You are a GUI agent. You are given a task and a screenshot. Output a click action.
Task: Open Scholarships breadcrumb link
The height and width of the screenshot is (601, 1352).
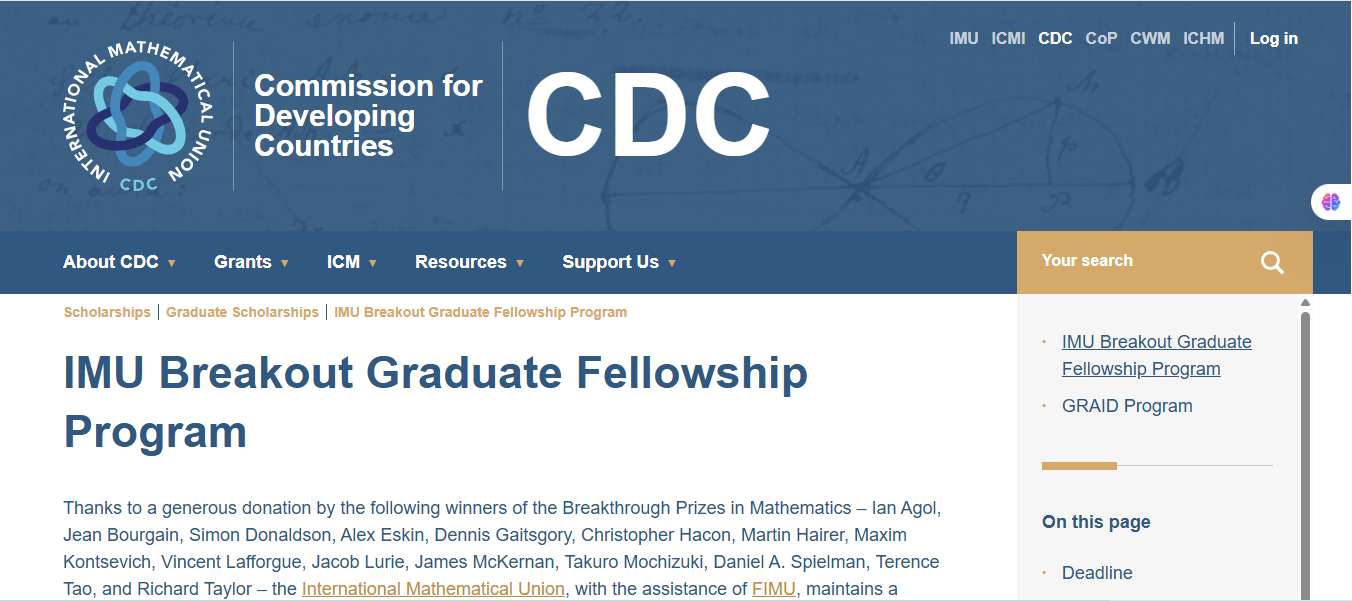[x=107, y=312]
